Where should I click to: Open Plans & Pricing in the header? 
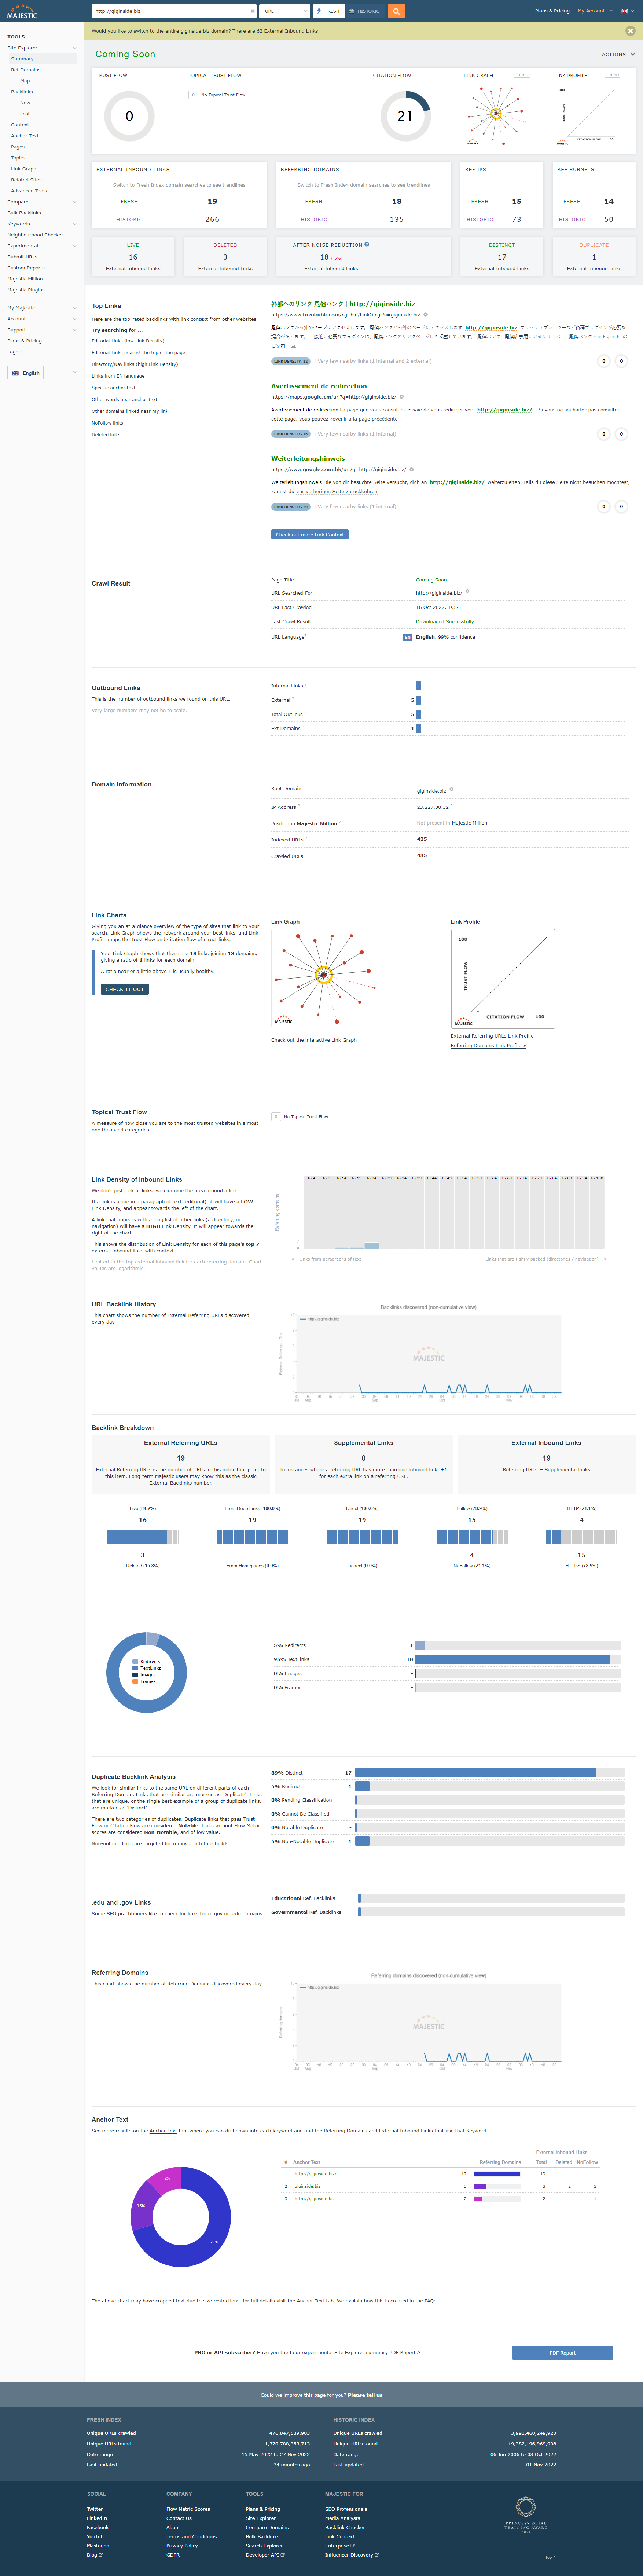pyautogui.click(x=552, y=11)
